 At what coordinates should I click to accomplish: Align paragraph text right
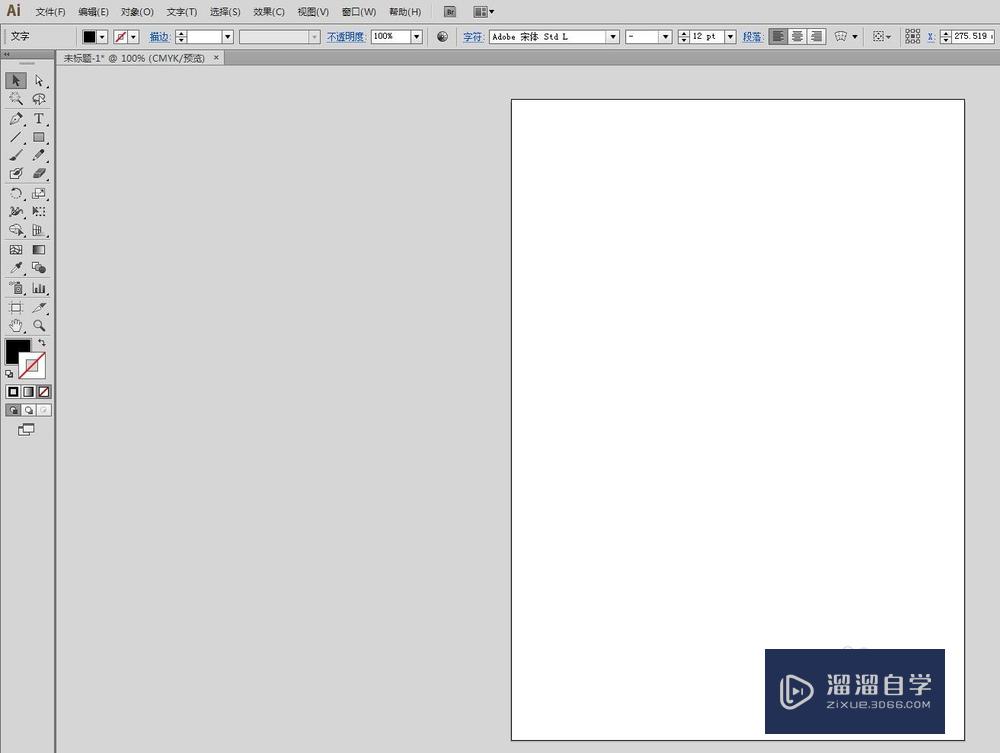pyautogui.click(x=816, y=37)
